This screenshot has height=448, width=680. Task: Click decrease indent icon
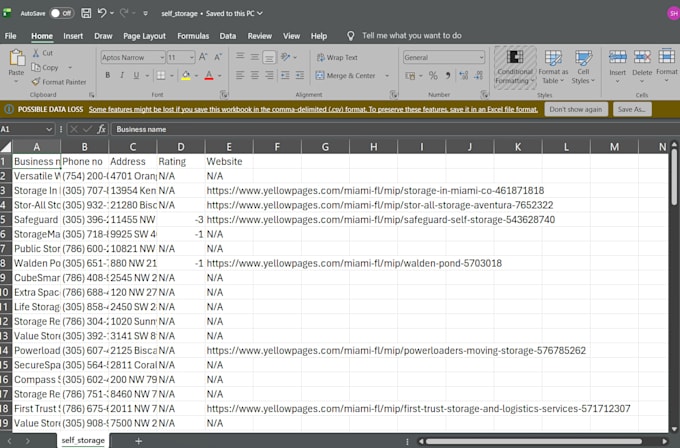[x=285, y=75]
